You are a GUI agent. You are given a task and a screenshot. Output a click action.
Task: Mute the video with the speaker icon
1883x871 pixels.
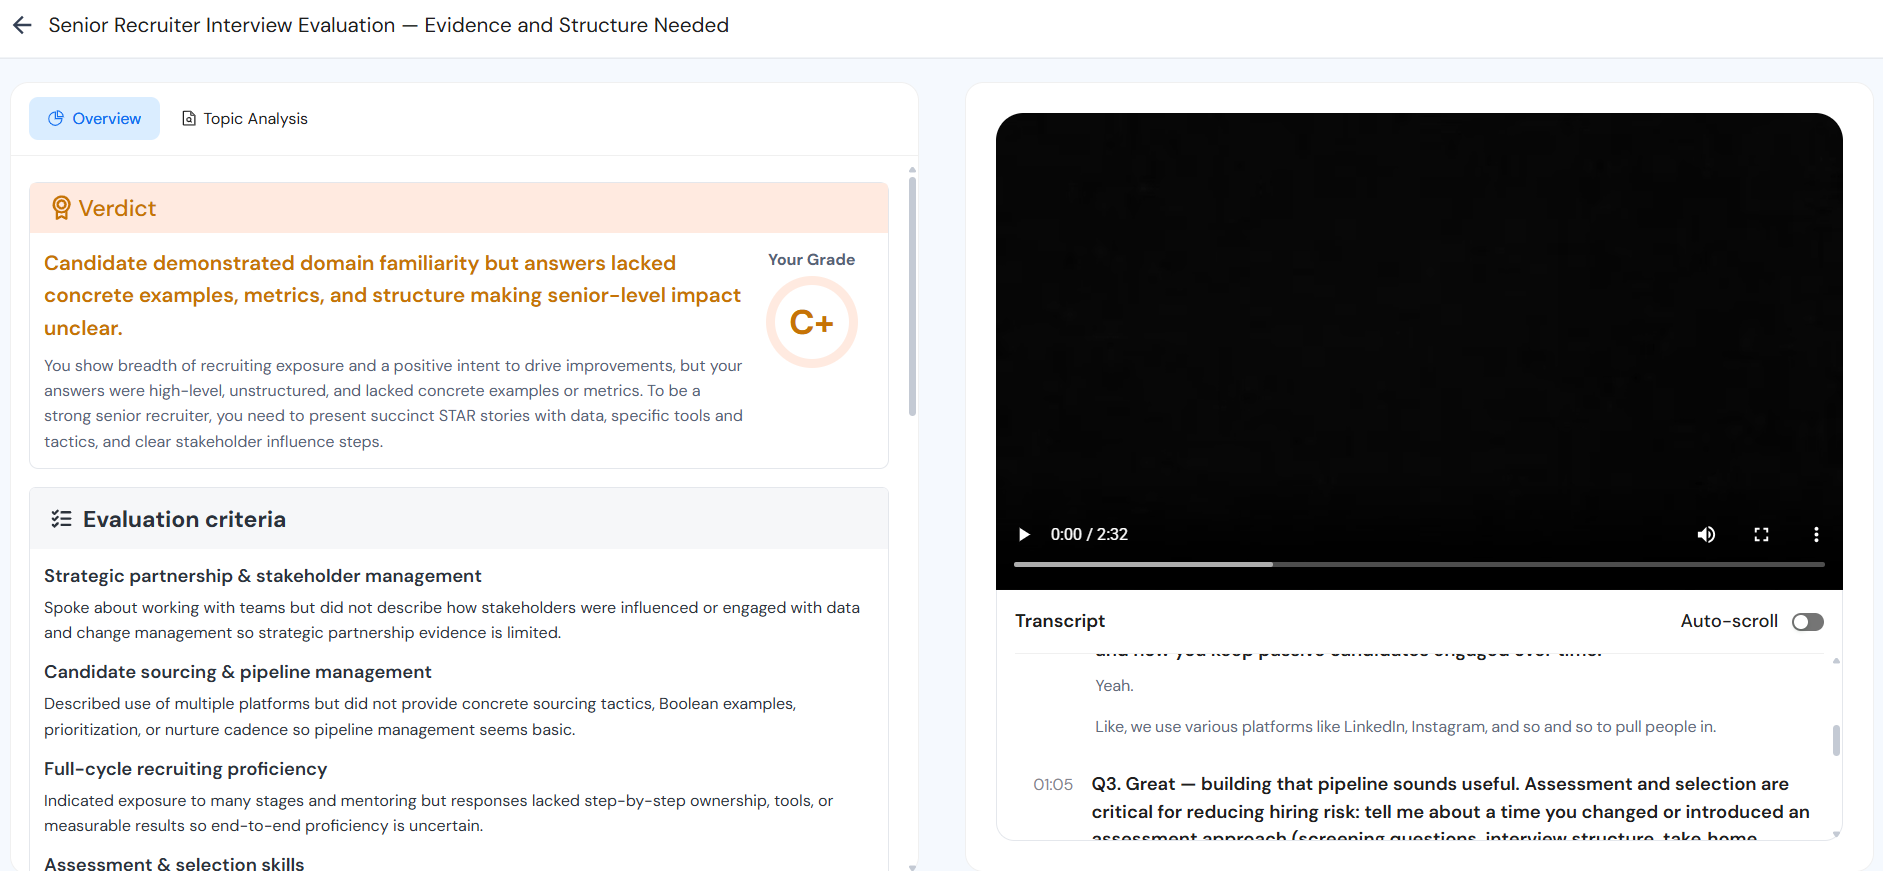click(x=1706, y=534)
